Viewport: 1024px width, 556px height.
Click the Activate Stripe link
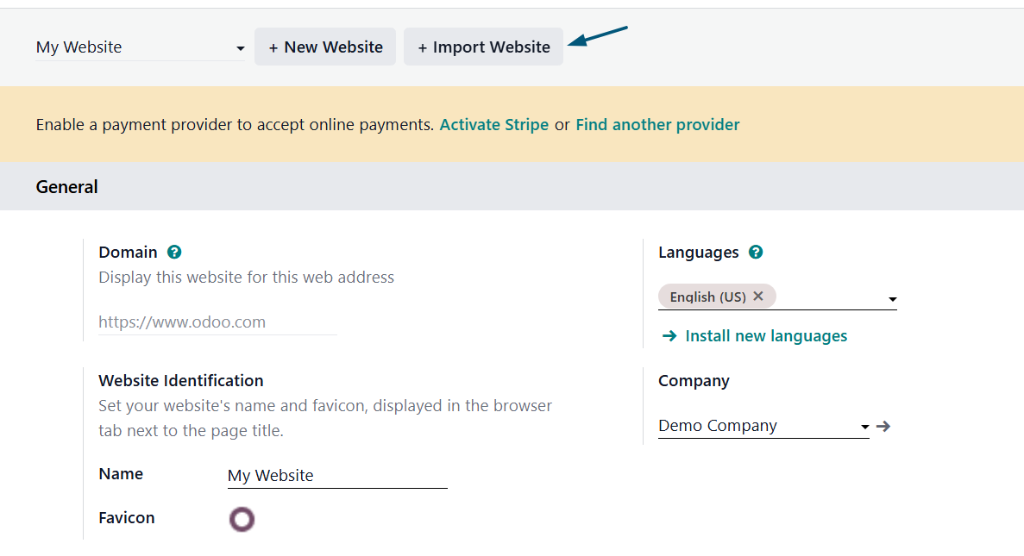(494, 125)
